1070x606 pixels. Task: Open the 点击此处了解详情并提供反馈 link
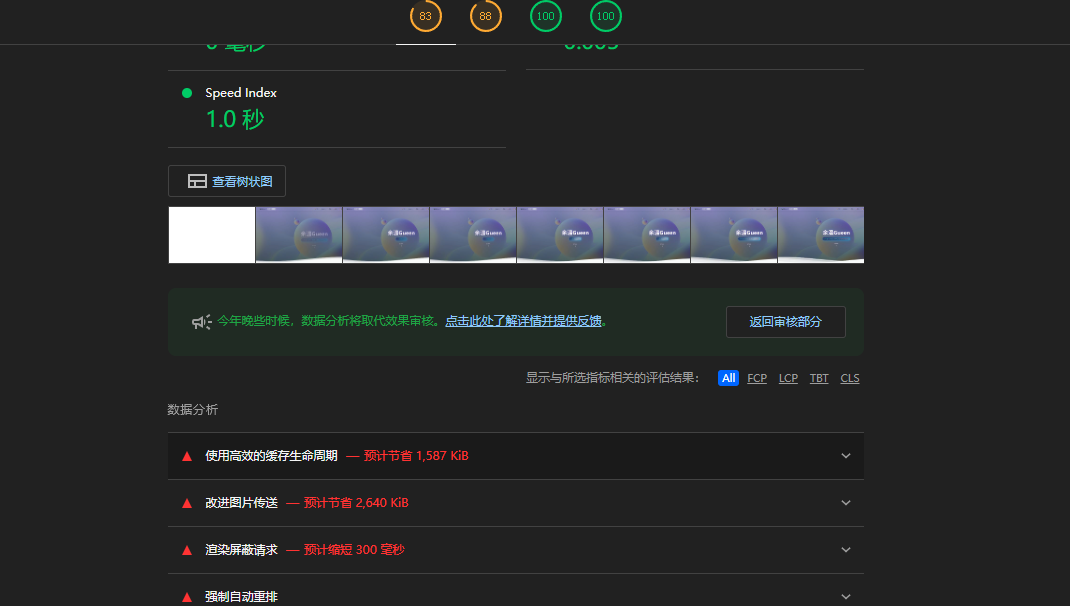[x=523, y=321]
